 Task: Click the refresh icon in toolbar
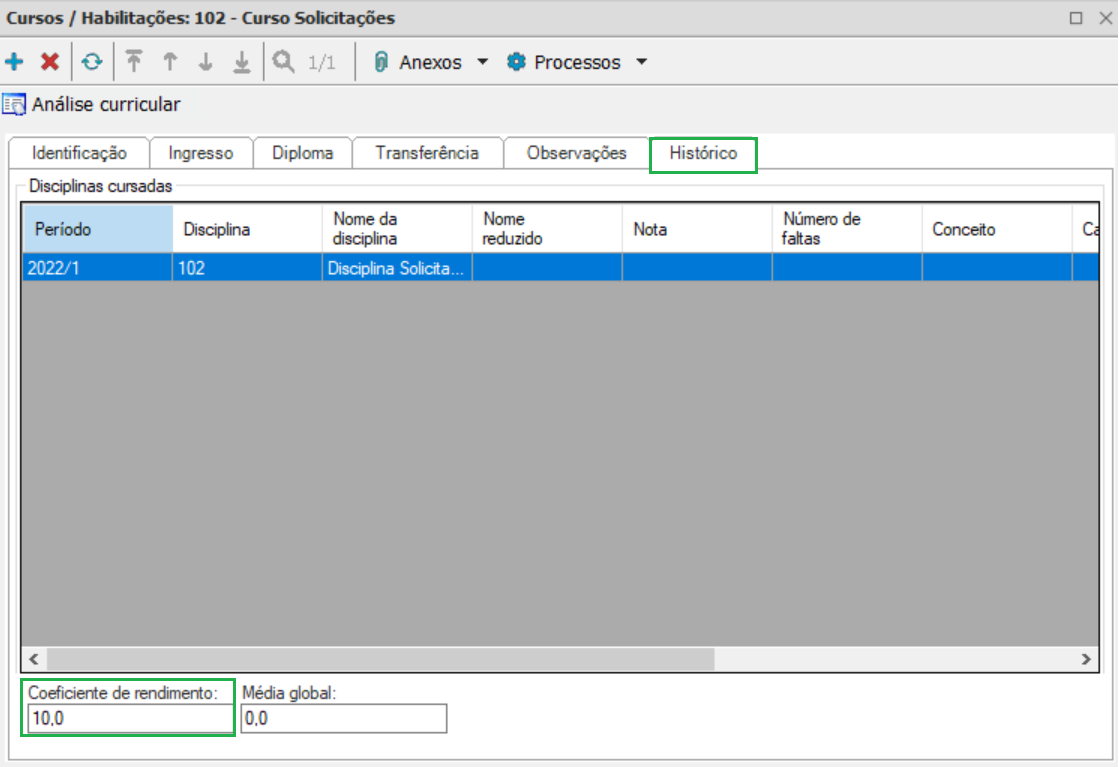pos(92,62)
